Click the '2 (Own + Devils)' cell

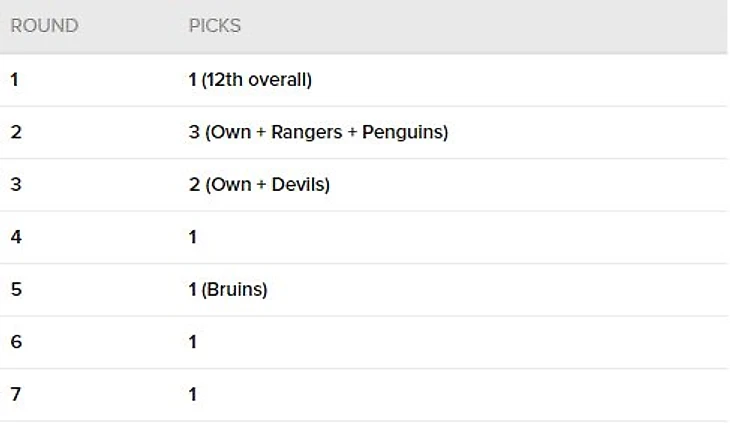click(259, 185)
